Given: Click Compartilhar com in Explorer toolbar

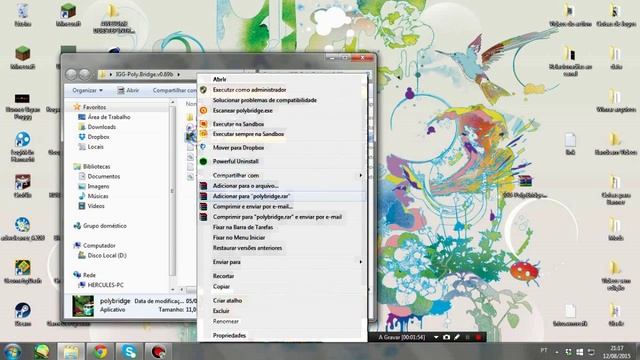Looking at the screenshot, I should point(174,90).
